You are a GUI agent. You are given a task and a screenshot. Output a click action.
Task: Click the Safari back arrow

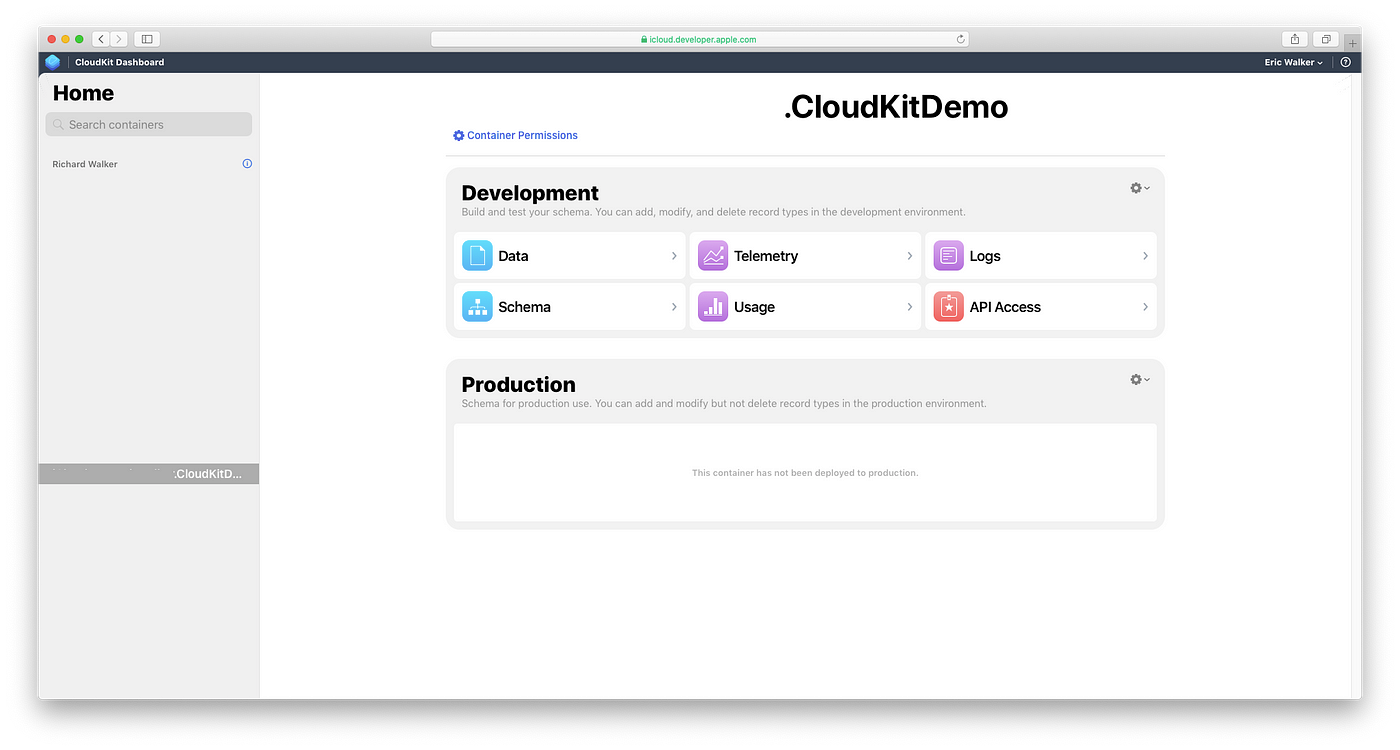101,39
